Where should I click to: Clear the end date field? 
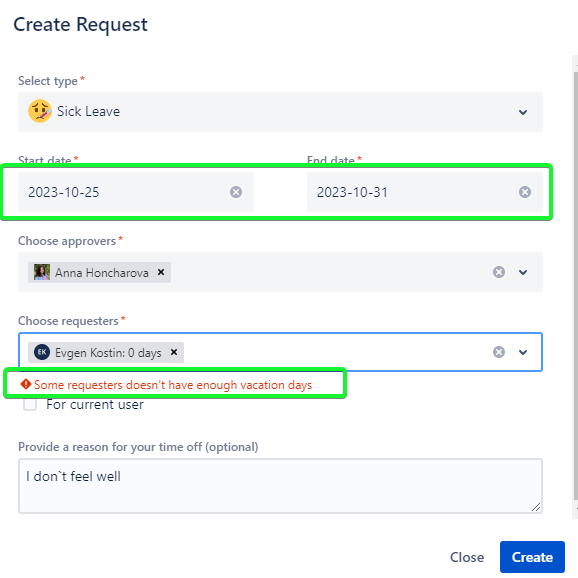coord(525,192)
